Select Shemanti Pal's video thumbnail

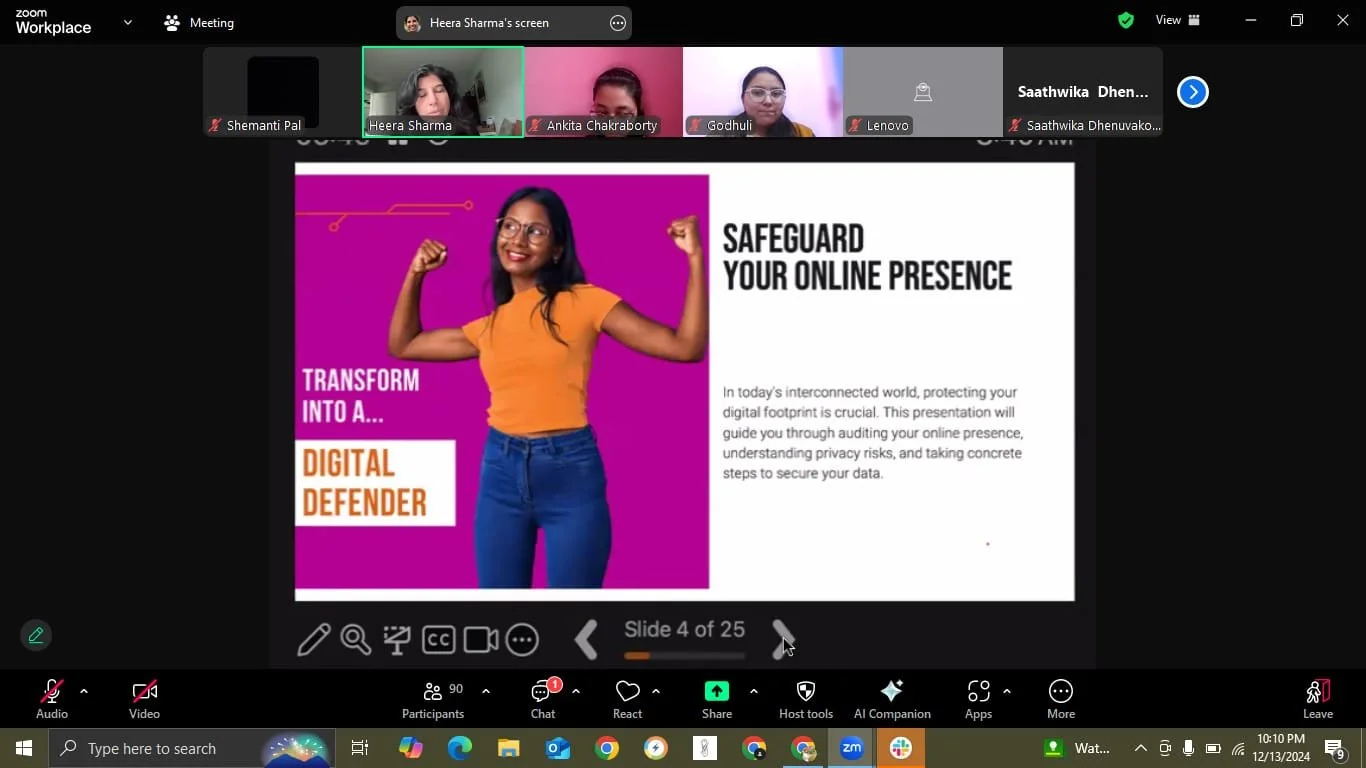click(283, 92)
